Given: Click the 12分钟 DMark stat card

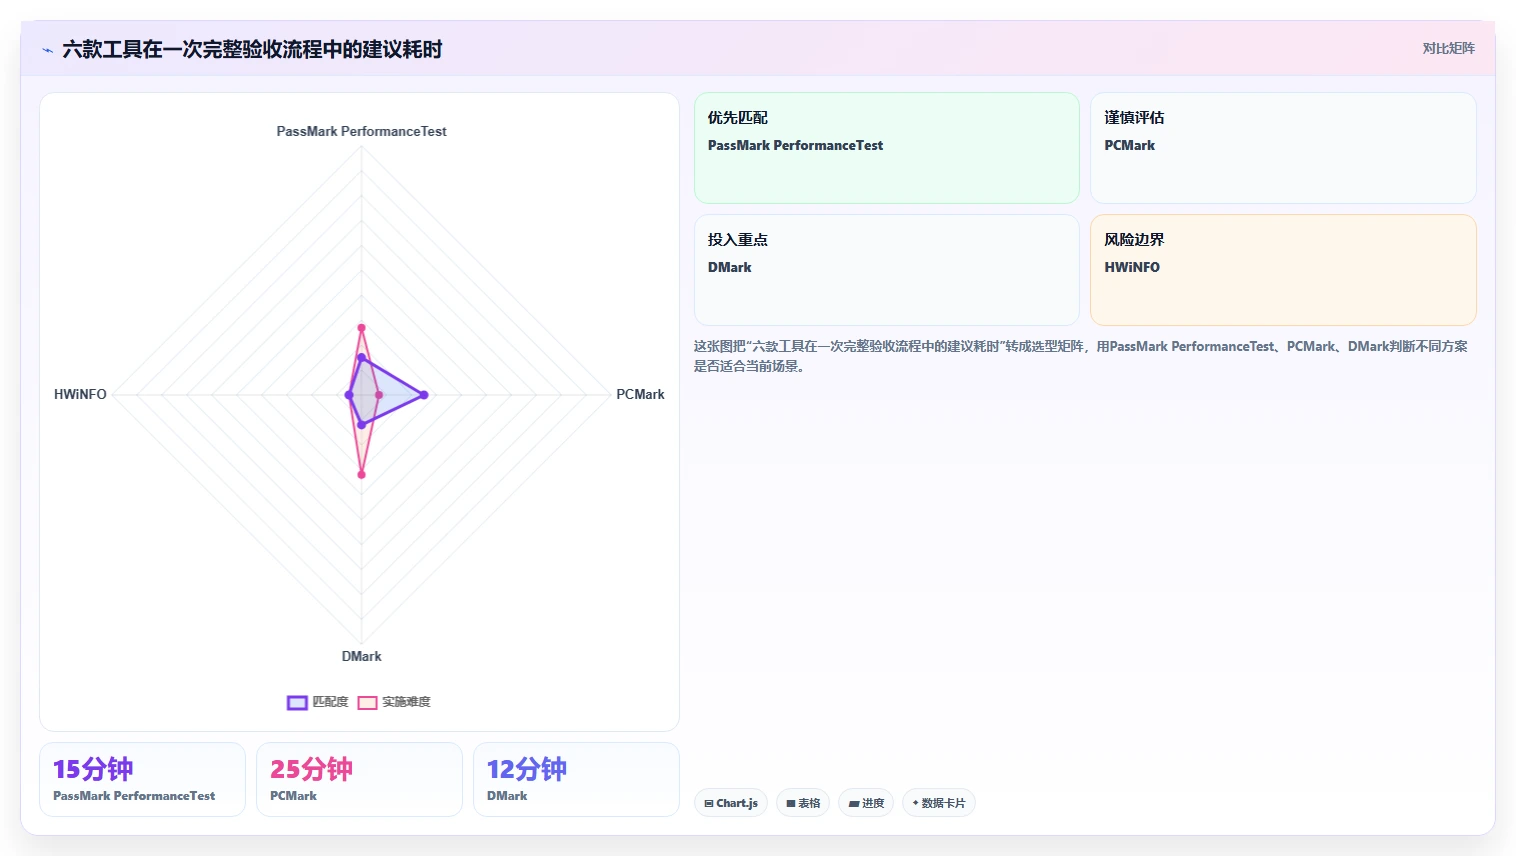Looking at the screenshot, I should click(x=576, y=779).
